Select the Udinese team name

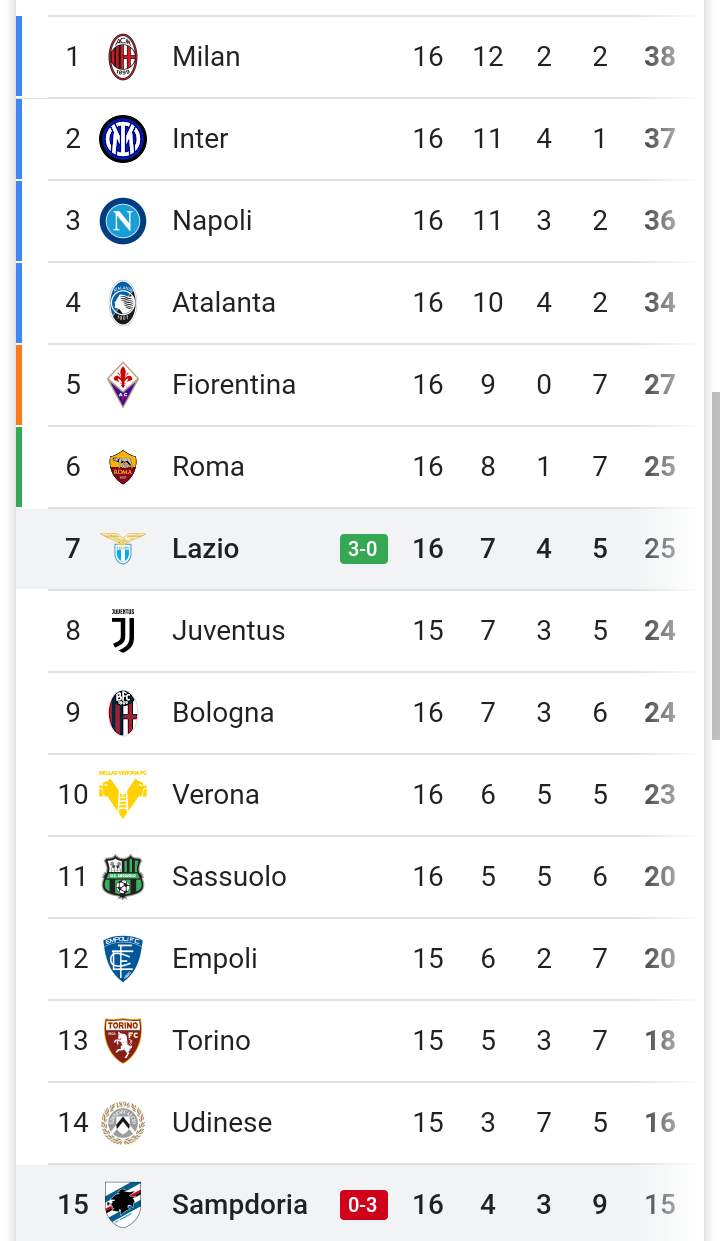coord(222,1123)
